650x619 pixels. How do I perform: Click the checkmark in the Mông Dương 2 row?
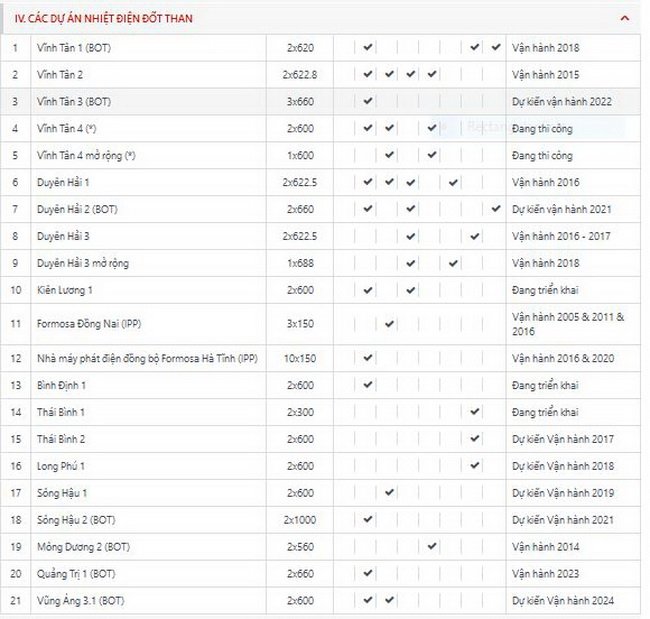pos(432,546)
